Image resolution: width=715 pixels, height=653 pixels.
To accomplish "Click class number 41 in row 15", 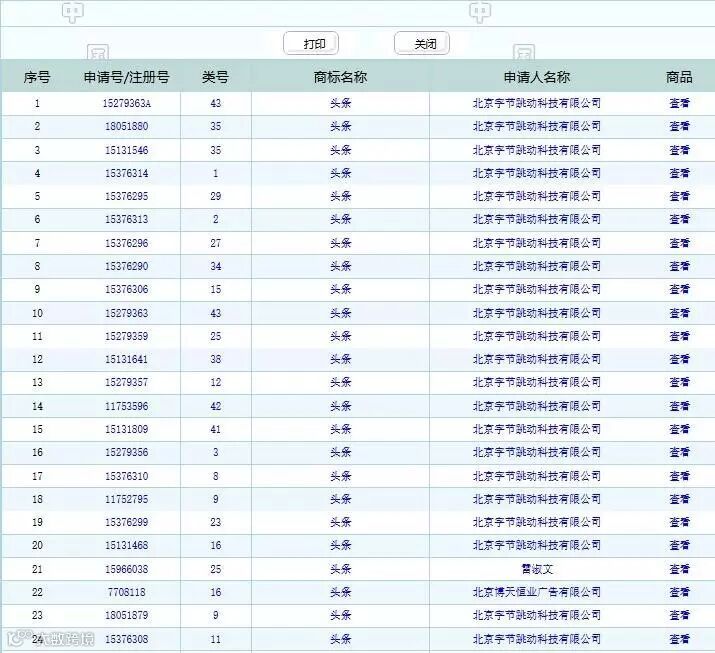I will (216, 429).
